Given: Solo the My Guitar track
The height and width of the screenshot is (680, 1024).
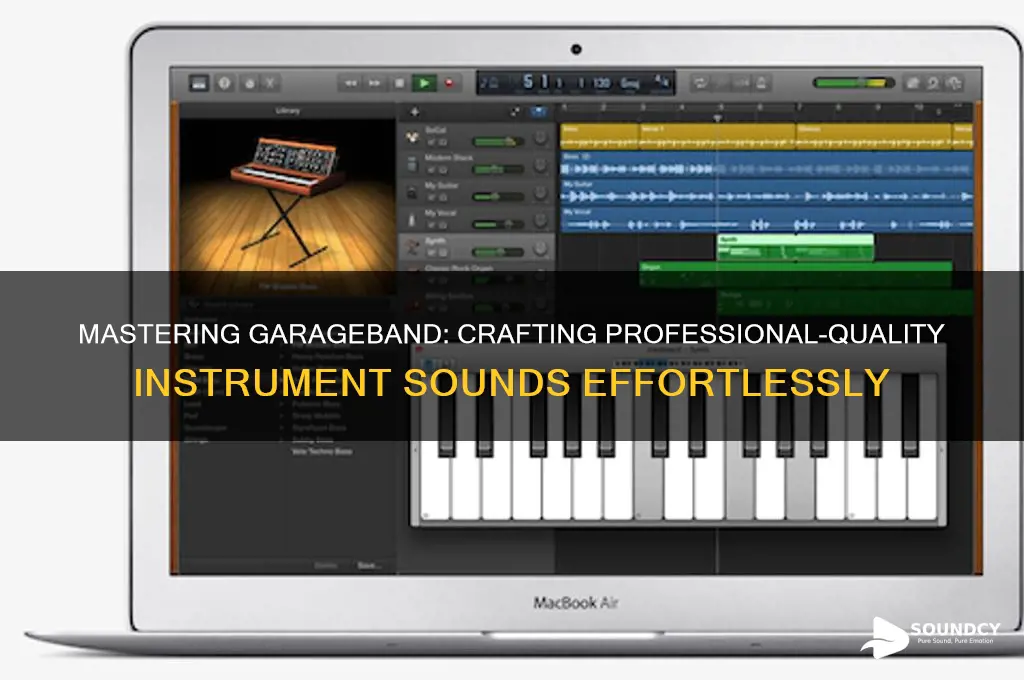Looking at the screenshot, I should [x=442, y=197].
